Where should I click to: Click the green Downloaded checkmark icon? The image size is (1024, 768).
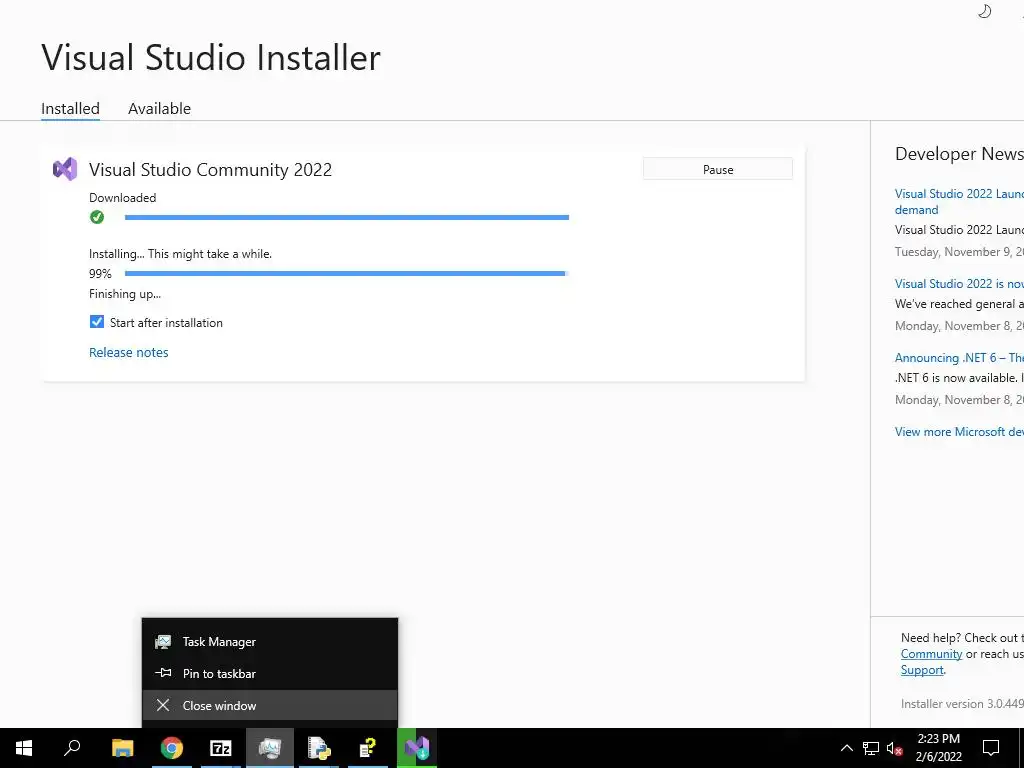[x=97, y=217]
